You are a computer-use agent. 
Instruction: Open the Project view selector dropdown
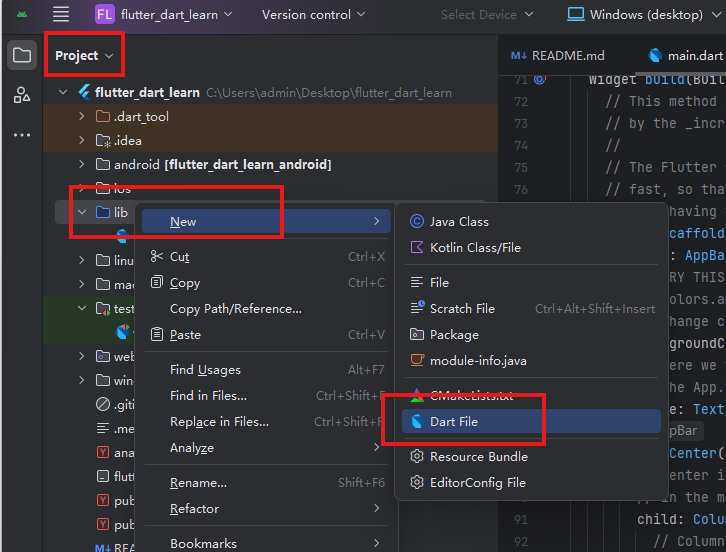[x=84, y=56]
